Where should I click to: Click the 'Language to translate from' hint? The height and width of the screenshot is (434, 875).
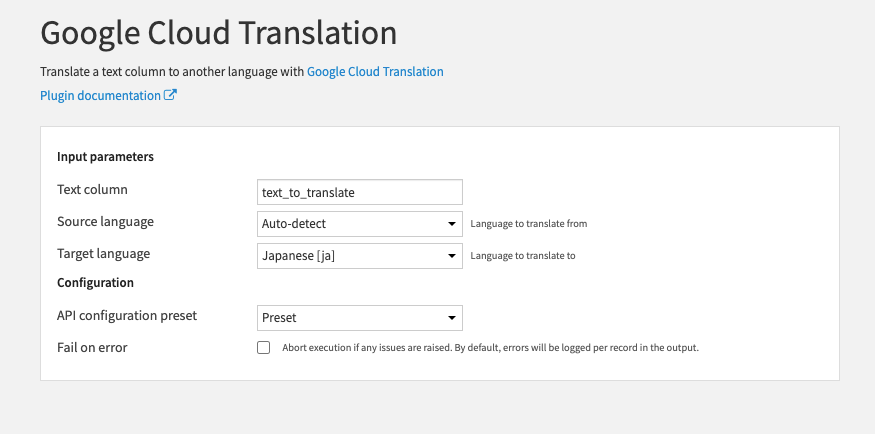528,224
